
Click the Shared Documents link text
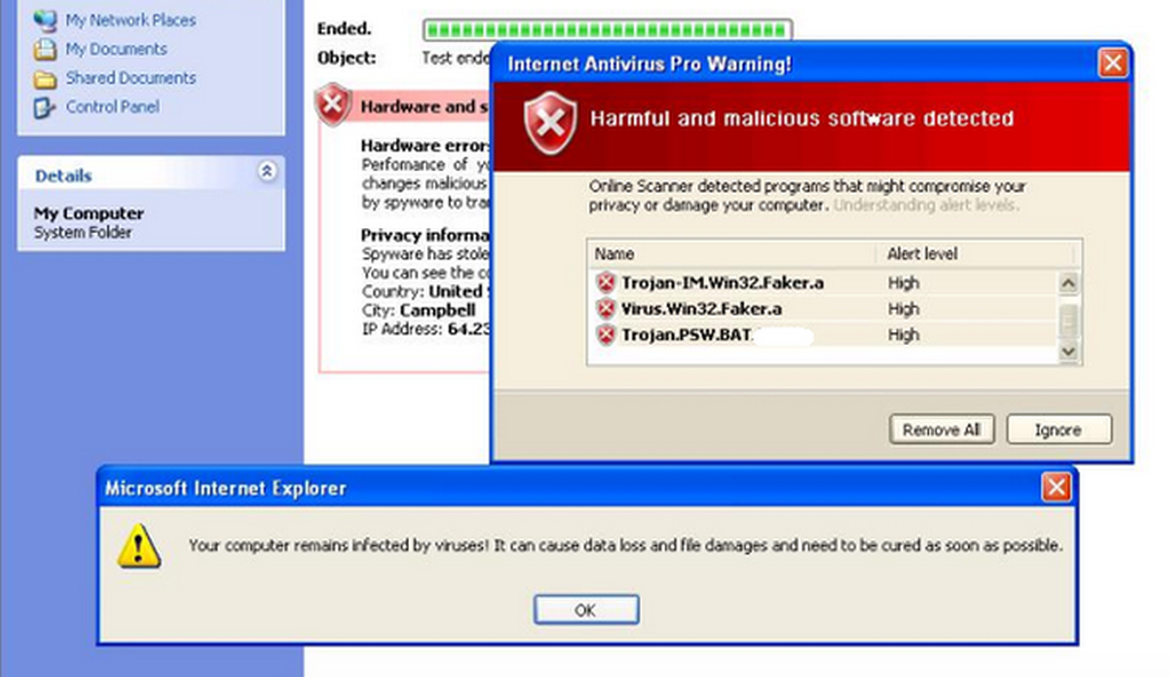point(131,78)
